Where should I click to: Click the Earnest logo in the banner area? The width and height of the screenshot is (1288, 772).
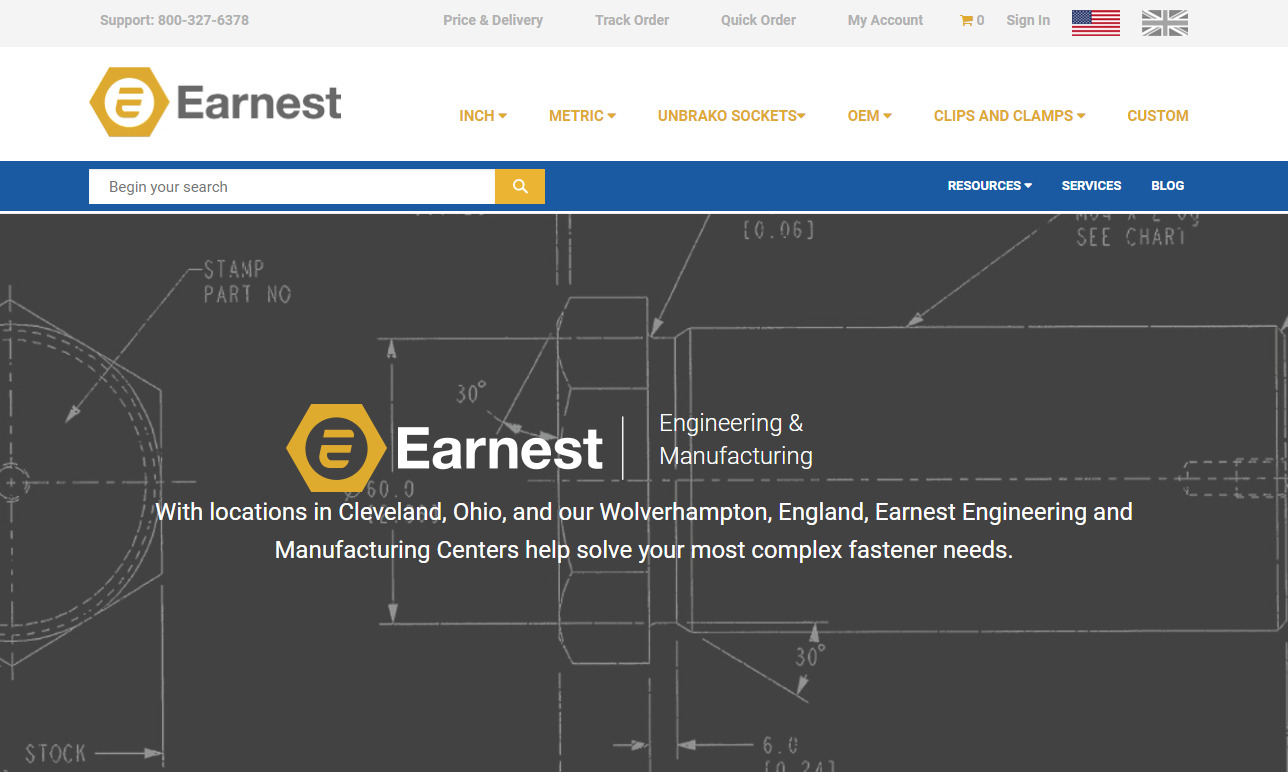(x=335, y=447)
